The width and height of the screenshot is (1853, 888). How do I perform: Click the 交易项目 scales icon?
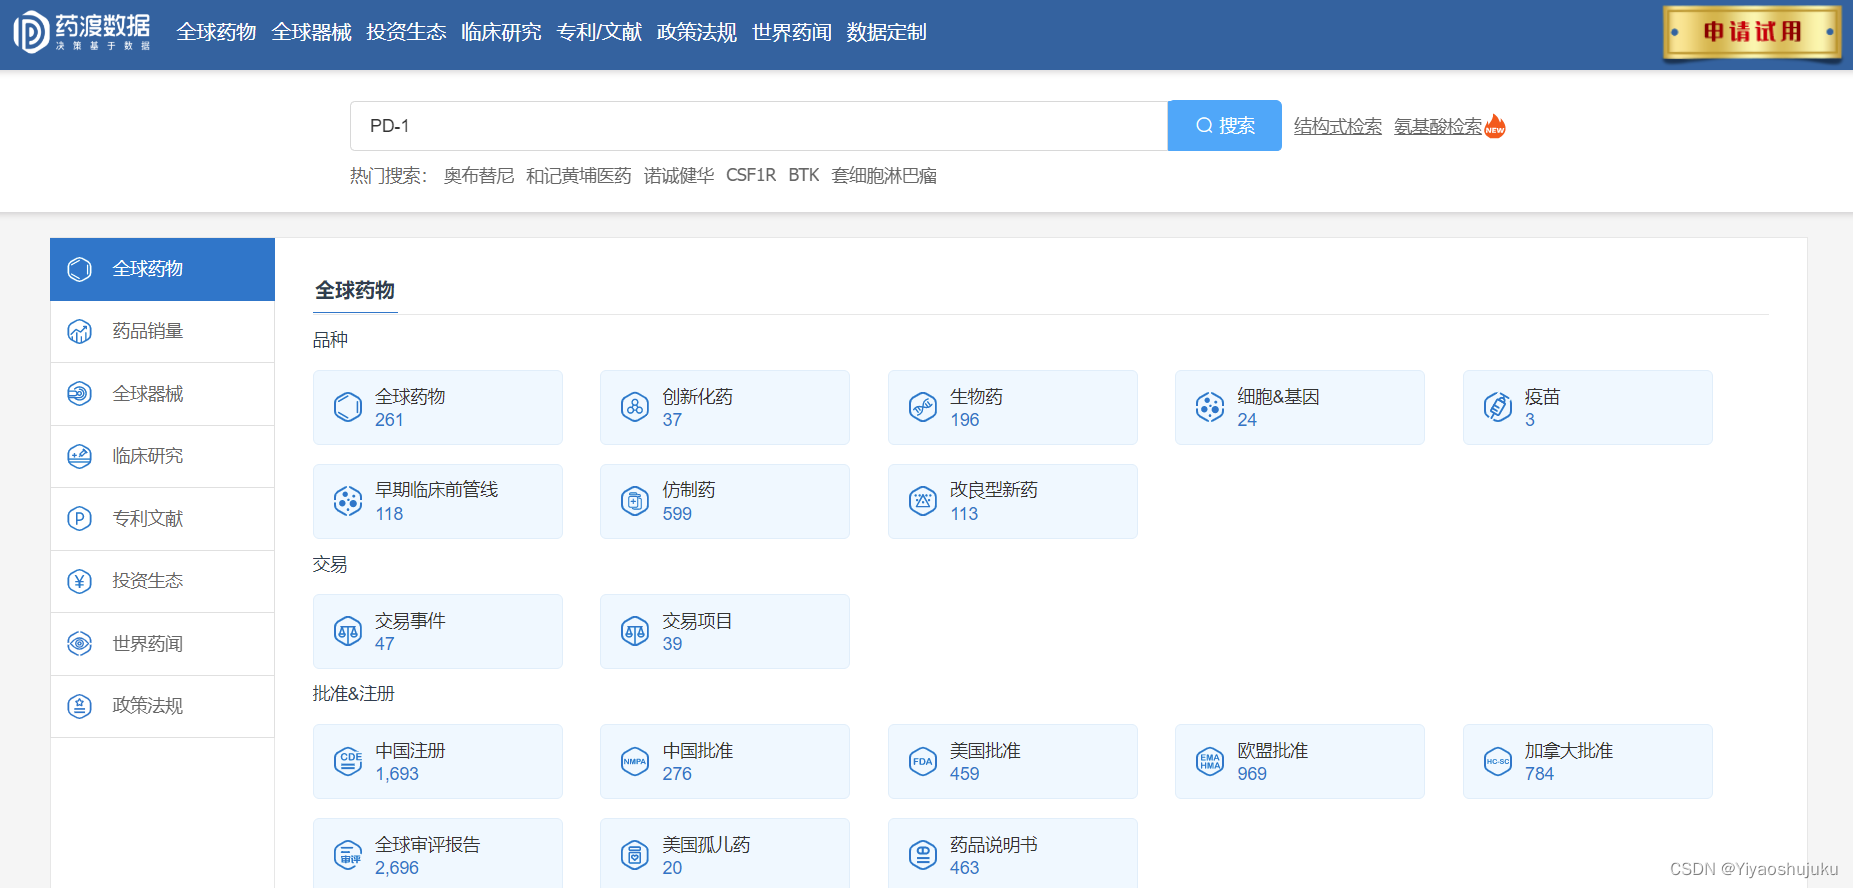pyautogui.click(x=635, y=631)
